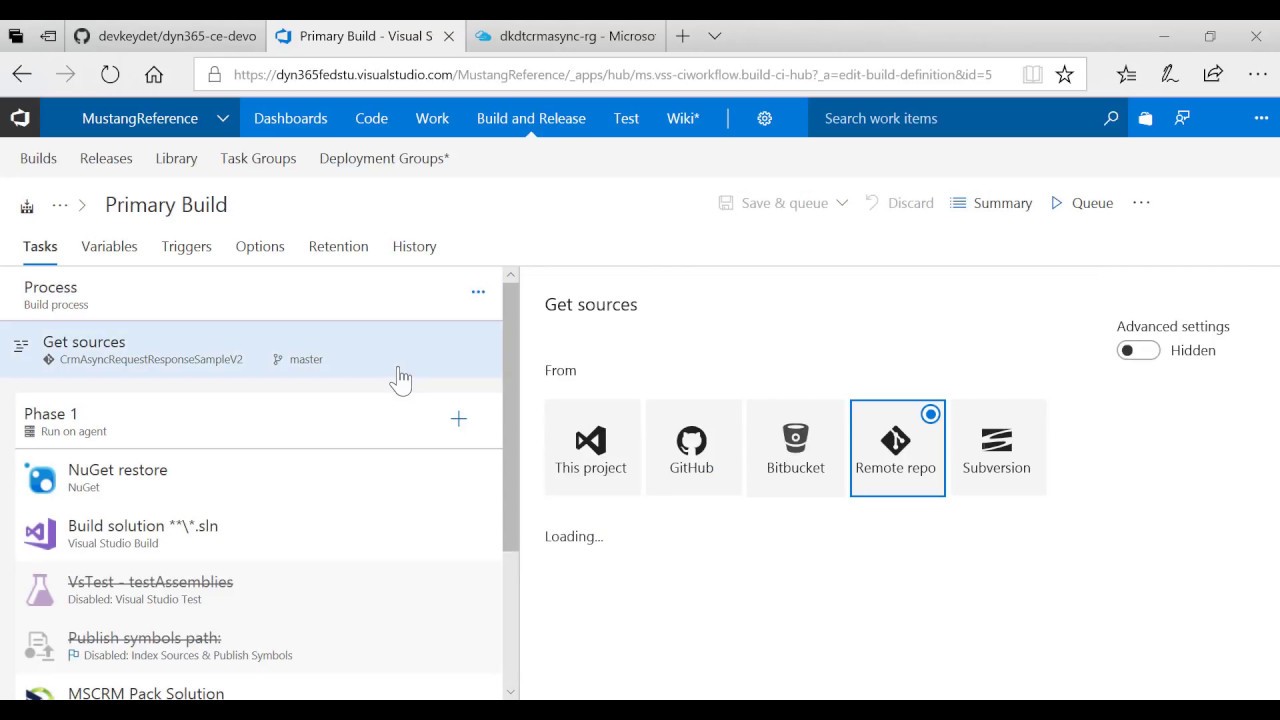Select the Tasks tab

tap(40, 246)
